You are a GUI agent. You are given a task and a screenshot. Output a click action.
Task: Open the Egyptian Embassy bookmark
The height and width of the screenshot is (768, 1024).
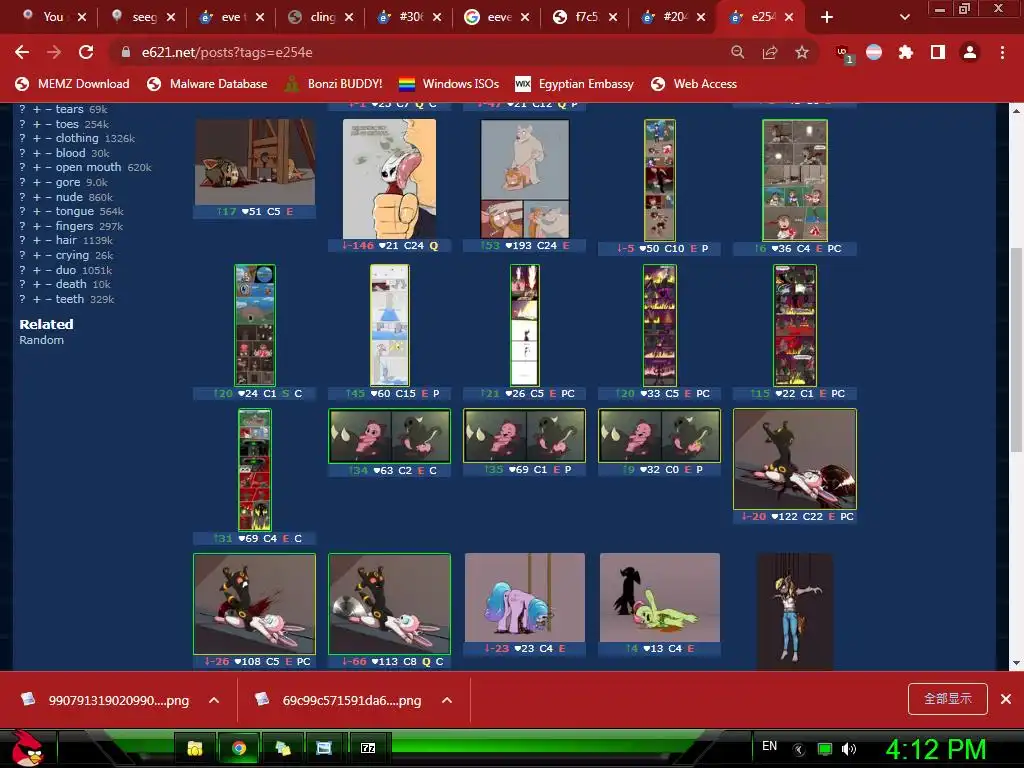575,84
